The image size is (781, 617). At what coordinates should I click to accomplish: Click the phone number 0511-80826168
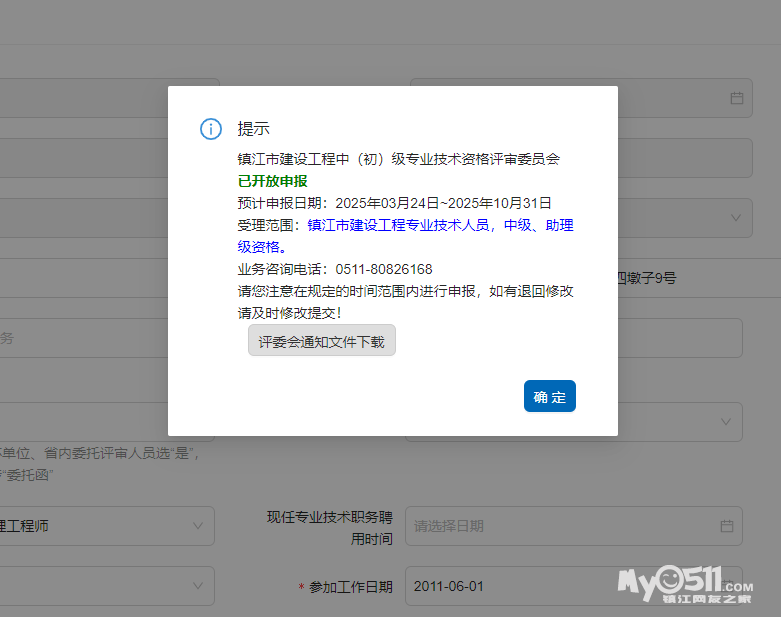[x=385, y=269]
